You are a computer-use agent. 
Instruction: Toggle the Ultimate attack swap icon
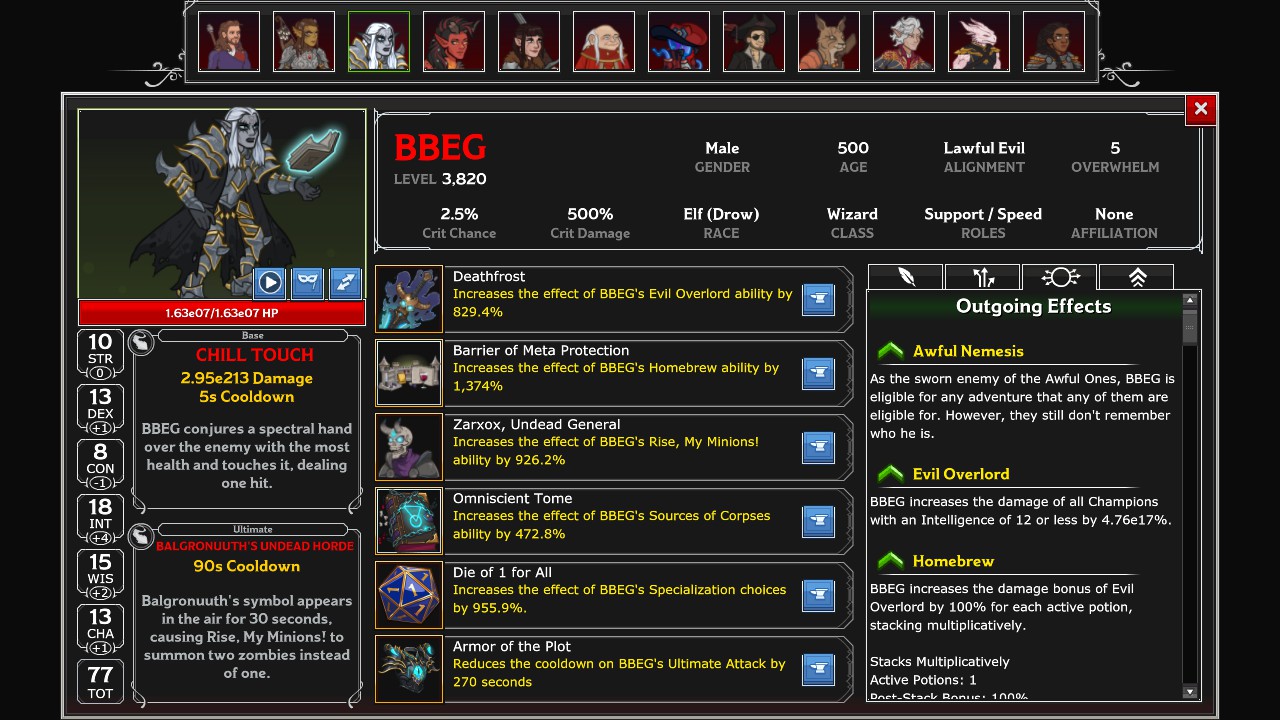pos(143,536)
